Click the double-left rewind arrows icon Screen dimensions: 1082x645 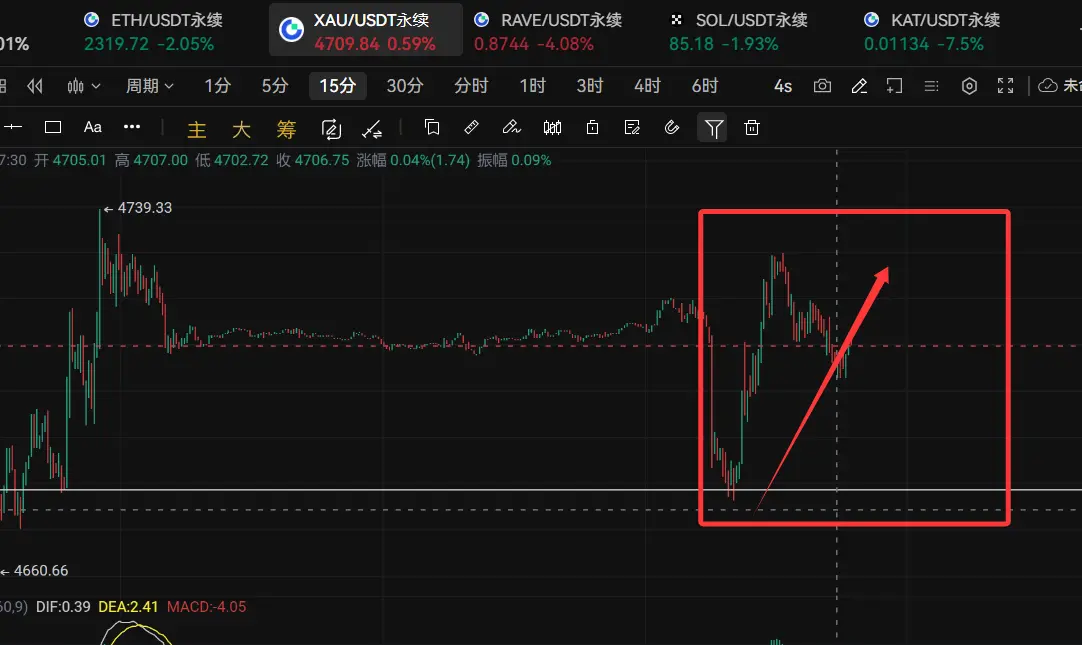click(x=35, y=86)
